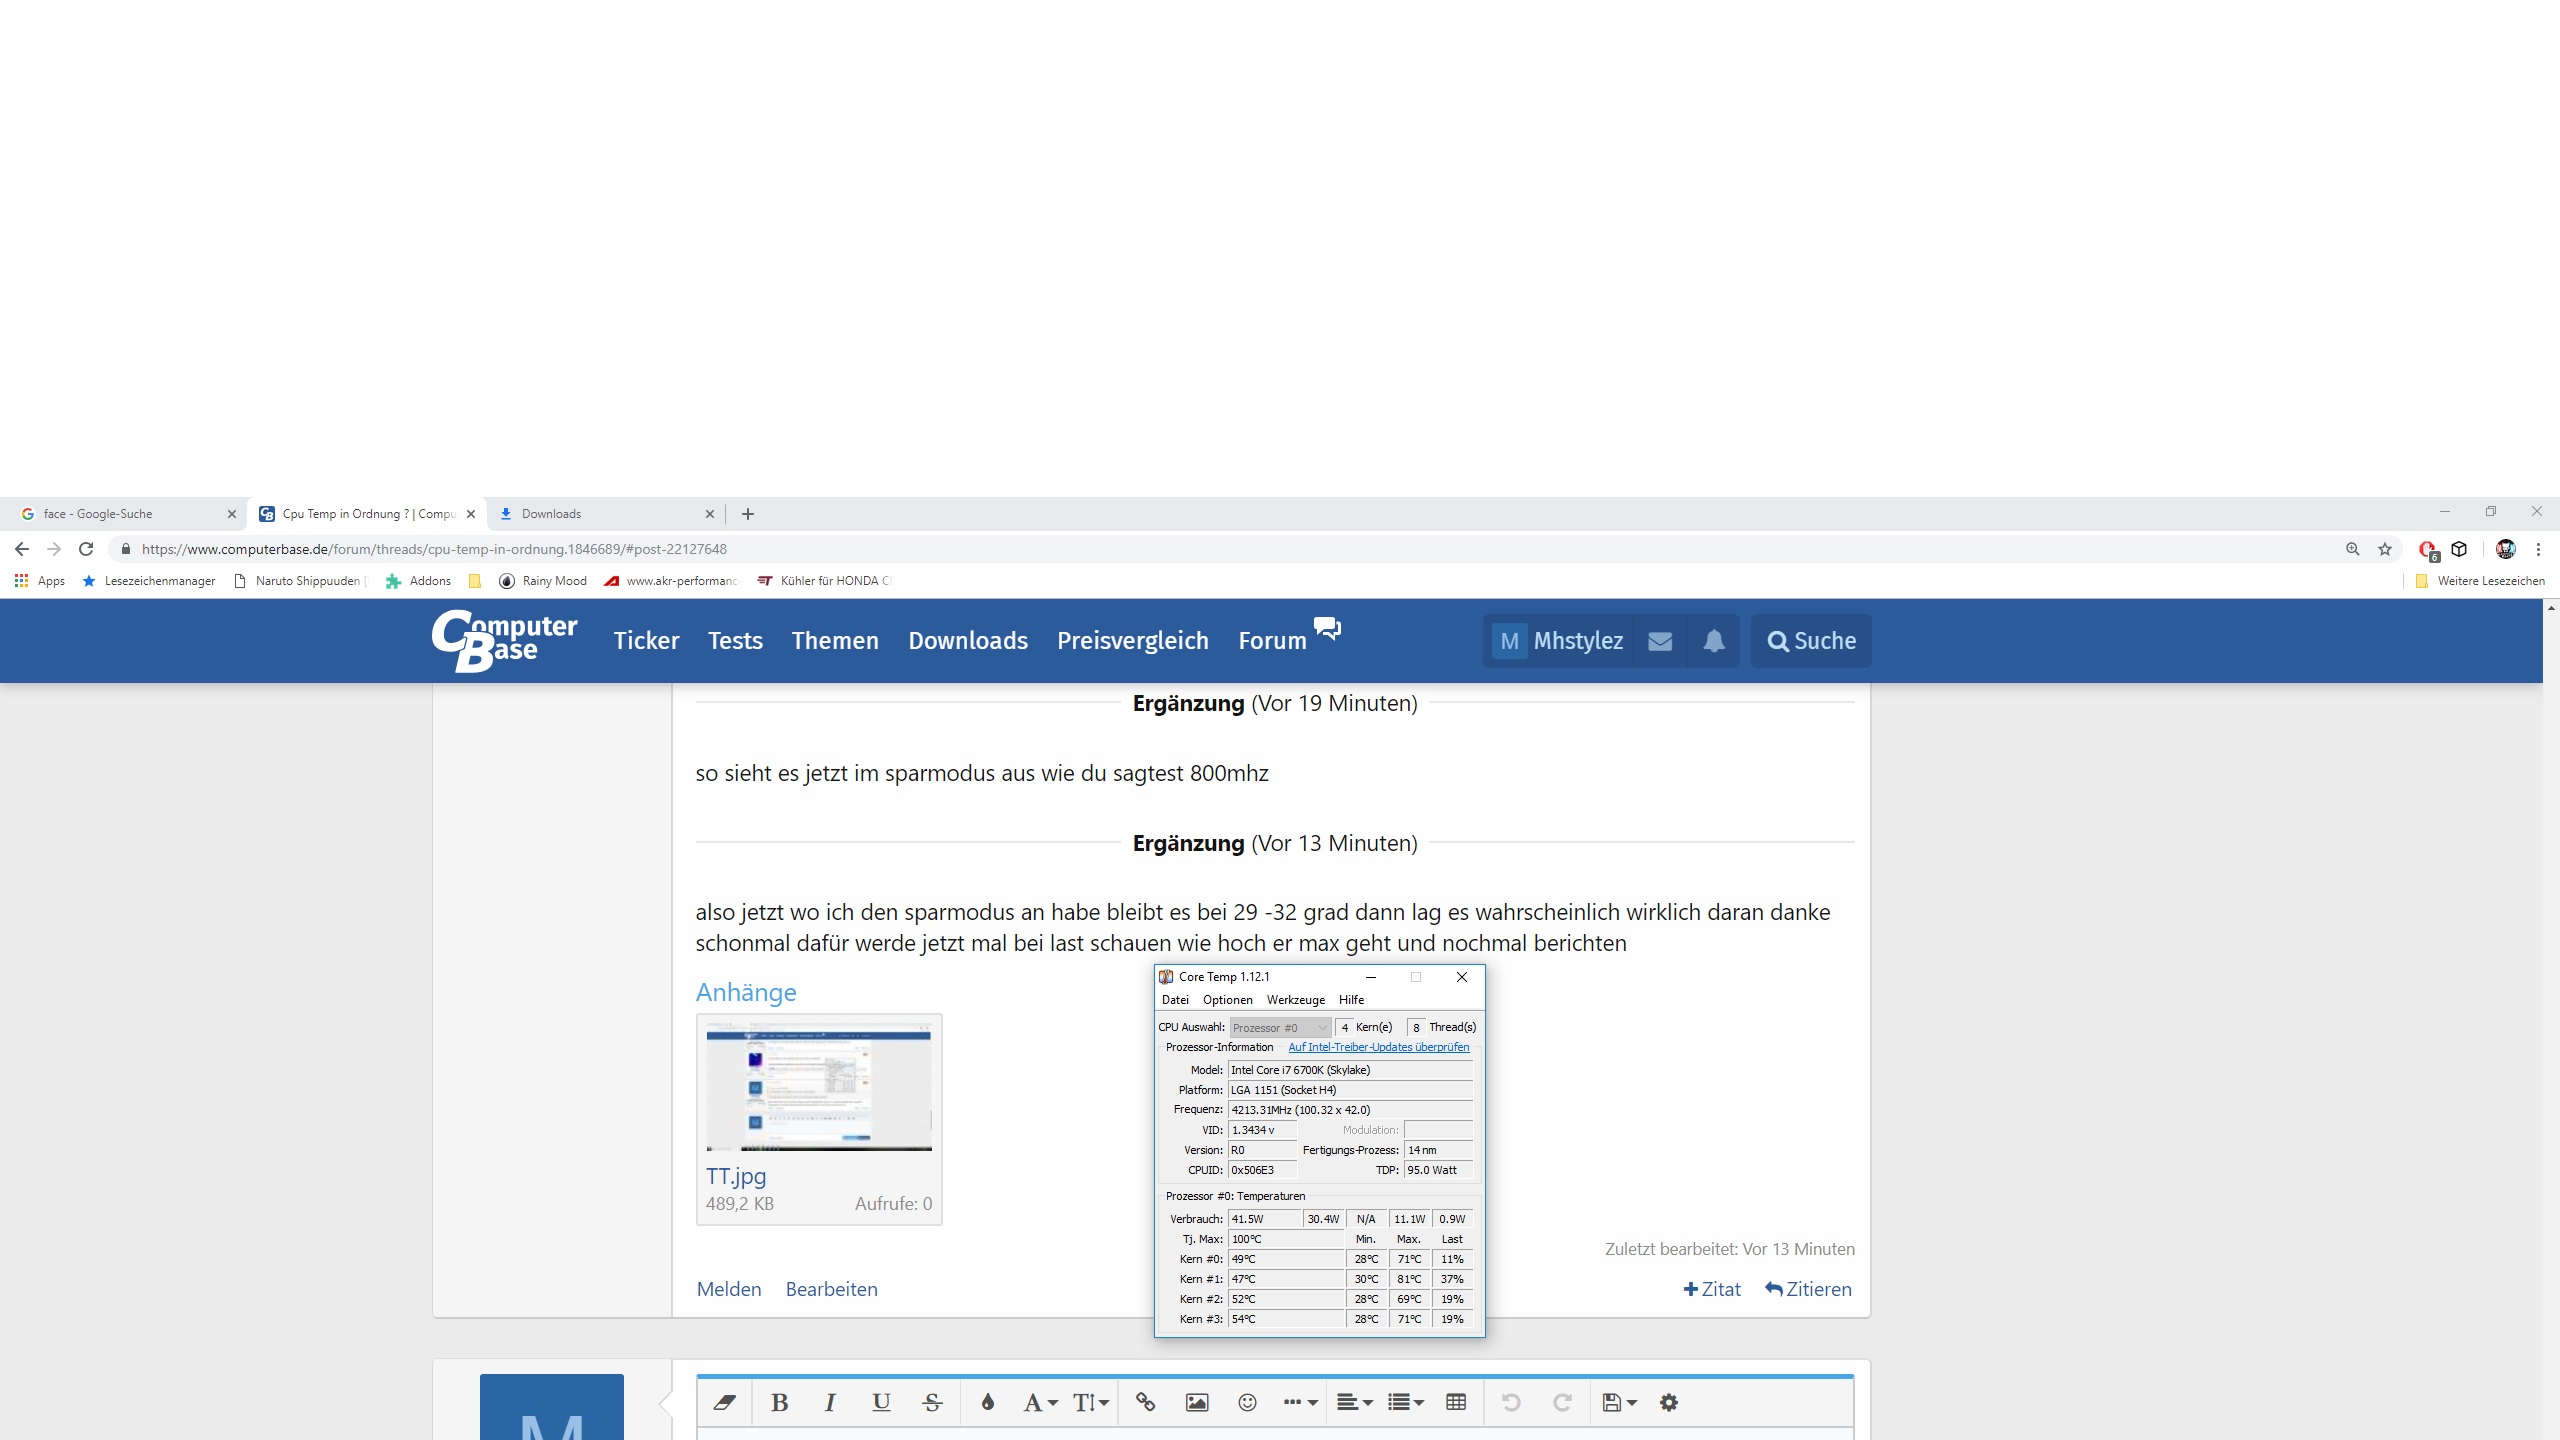Screen dimensions: 2560x1440
Task: Toggle underline formatting in the editor
Action: pos(881,1403)
